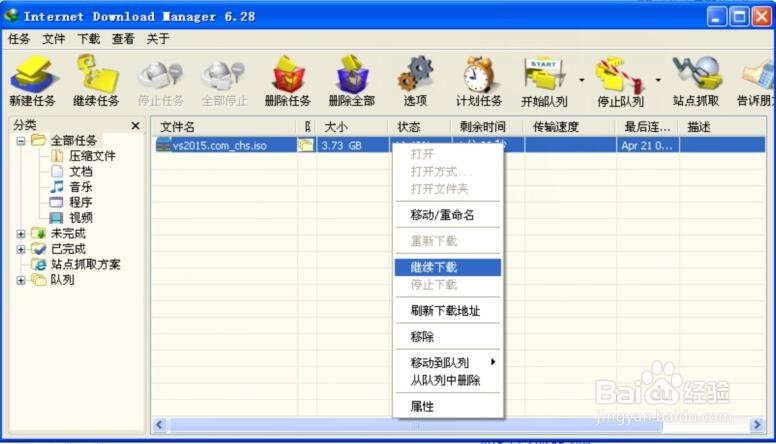Choose 属性 in context menu
Viewport: 776px width, 444px height.
point(448,406)
